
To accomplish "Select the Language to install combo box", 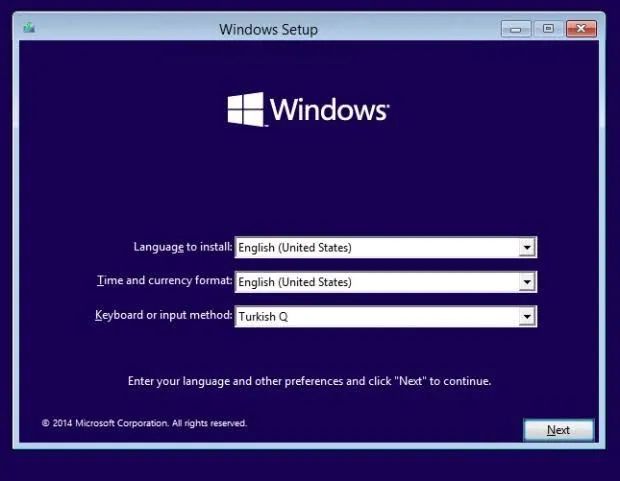I will coord(386,248).
